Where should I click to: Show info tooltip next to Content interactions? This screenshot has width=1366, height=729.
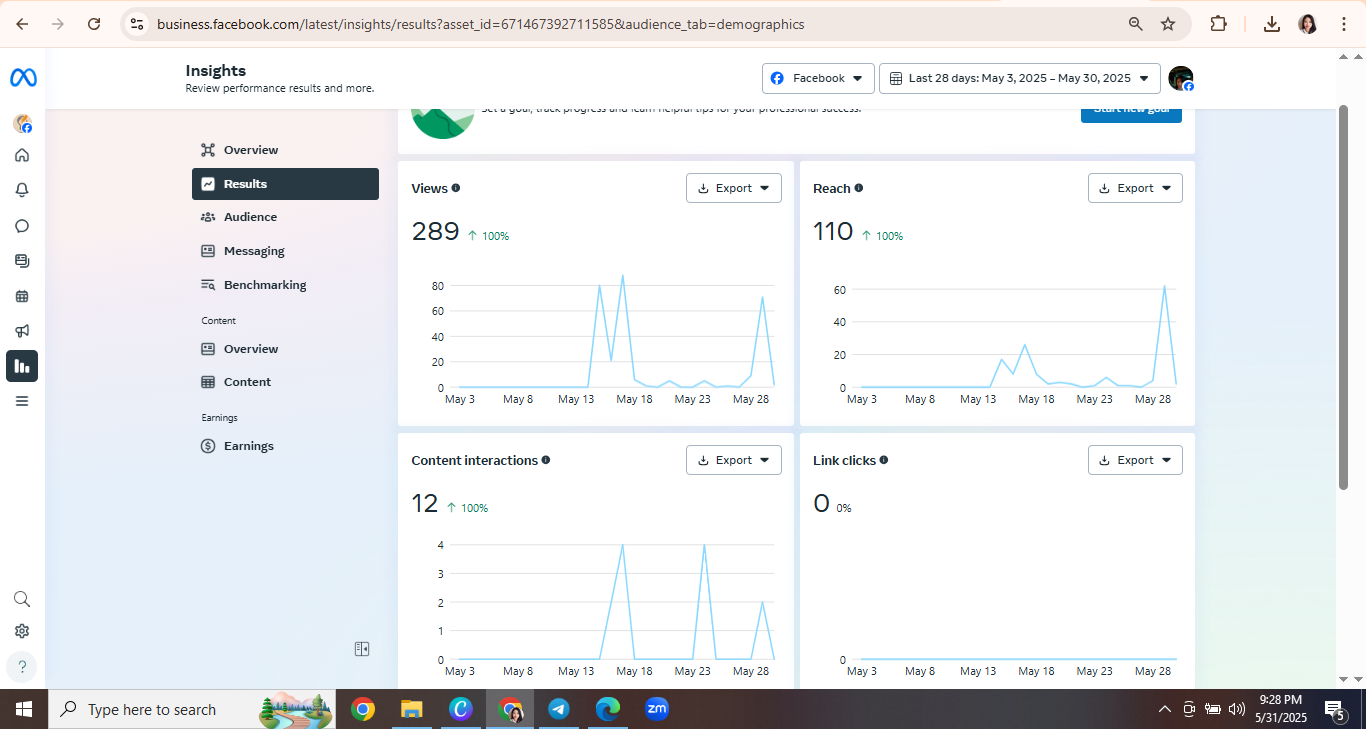click(546, 460)
